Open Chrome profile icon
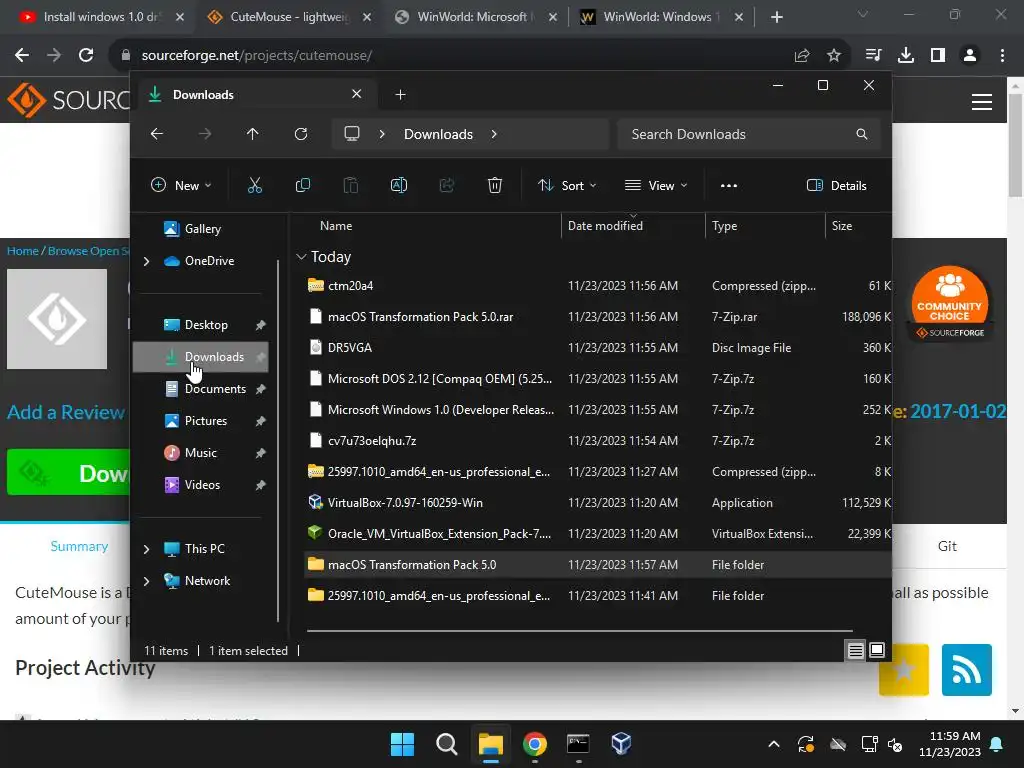Screen dimensions: 1024x768 click(x=970, y=56)
